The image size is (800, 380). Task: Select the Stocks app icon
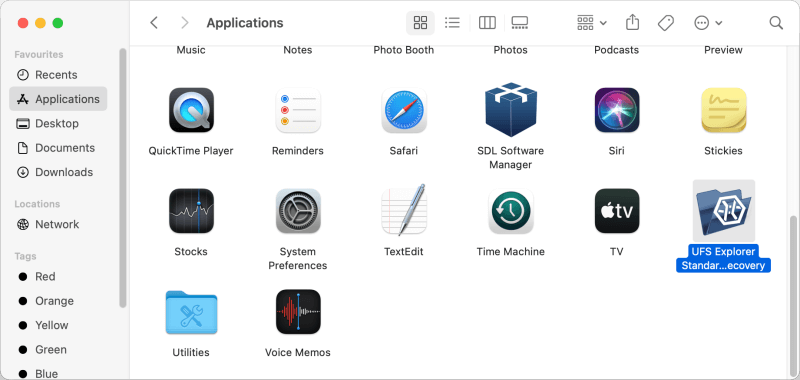point(191,211)
